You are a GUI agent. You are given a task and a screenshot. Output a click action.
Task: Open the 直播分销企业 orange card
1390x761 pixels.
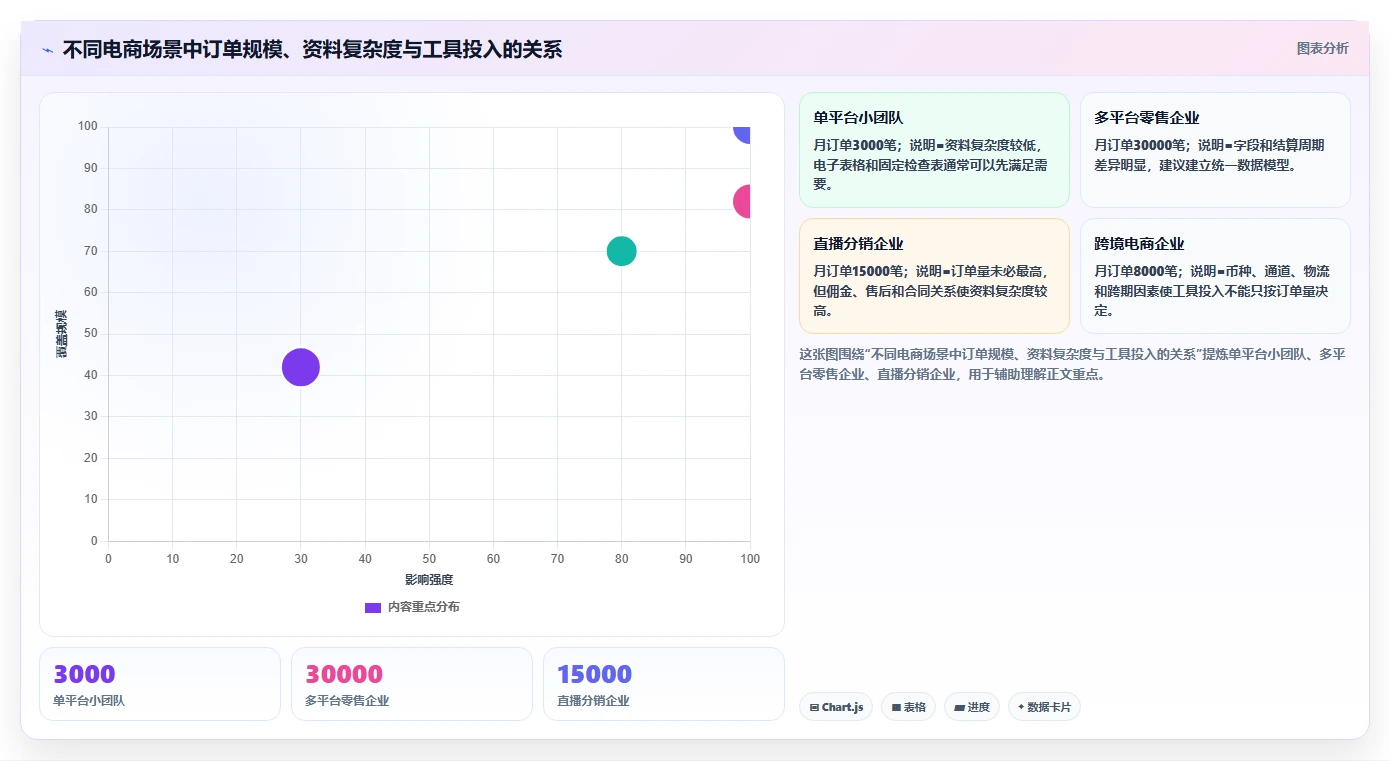click(934, 276)
